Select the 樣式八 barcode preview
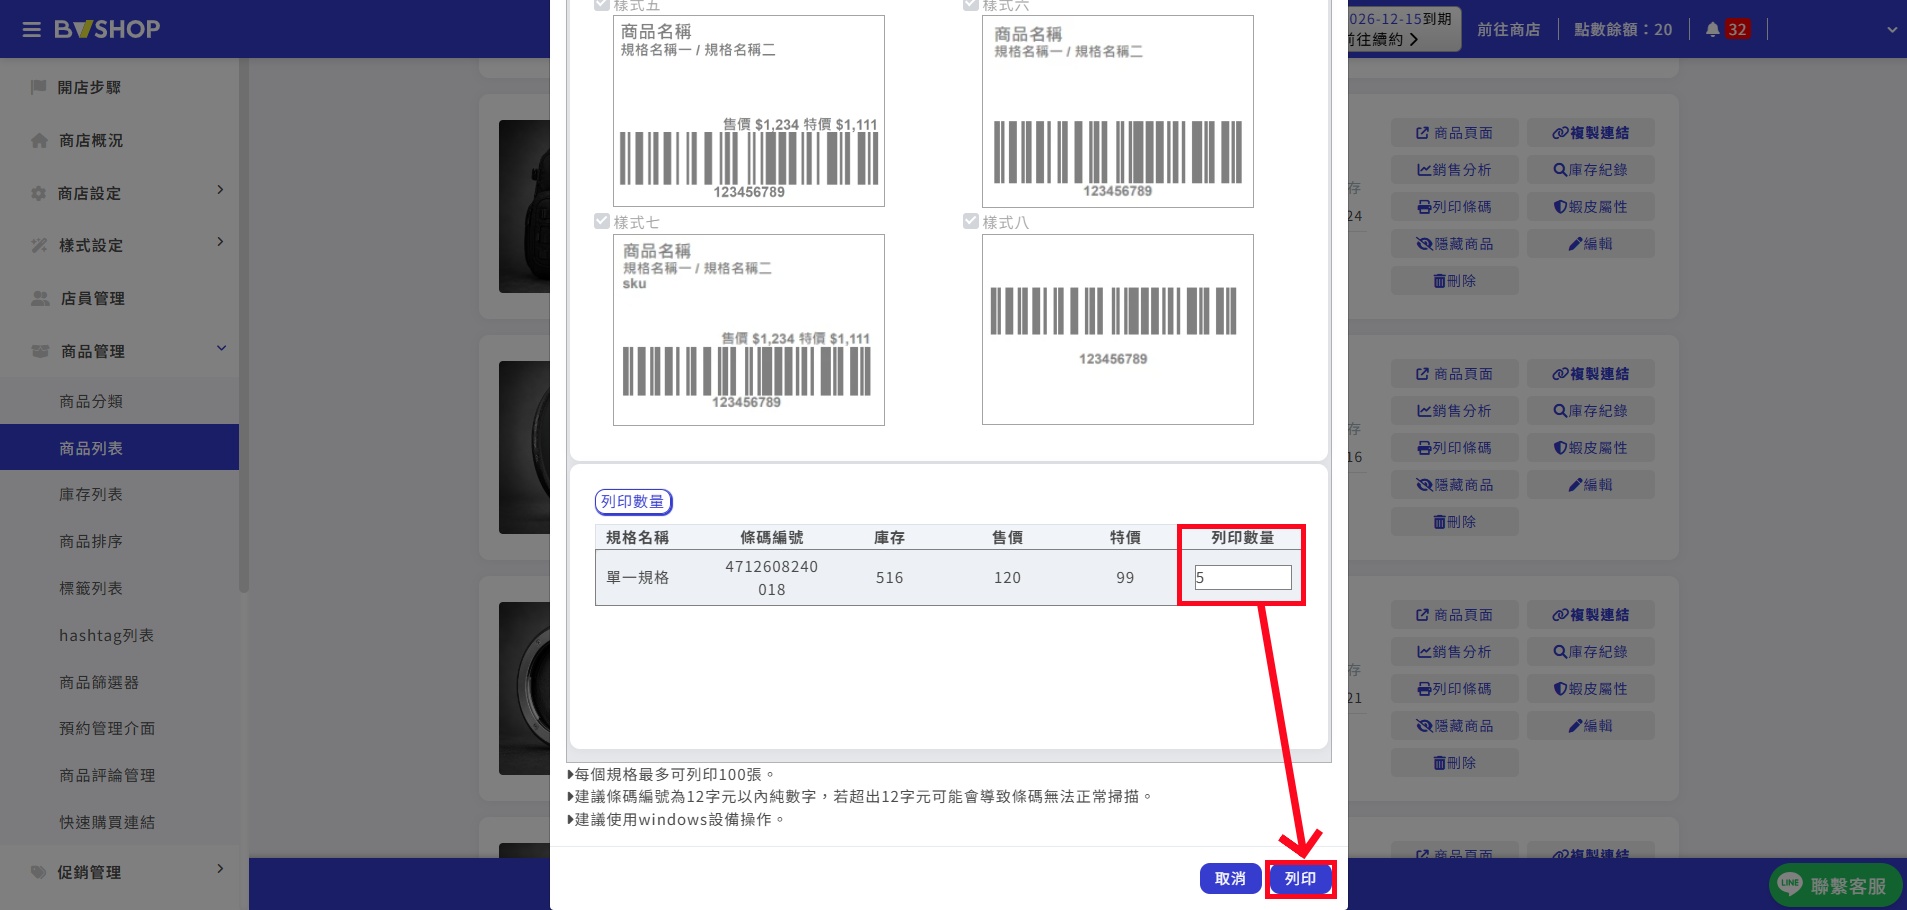Viewport: 1907px width, 910px height. coord(1118,329)
